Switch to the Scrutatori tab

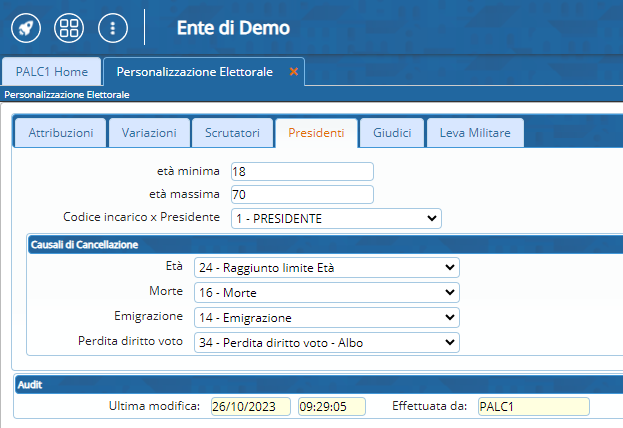click(232, 133)
